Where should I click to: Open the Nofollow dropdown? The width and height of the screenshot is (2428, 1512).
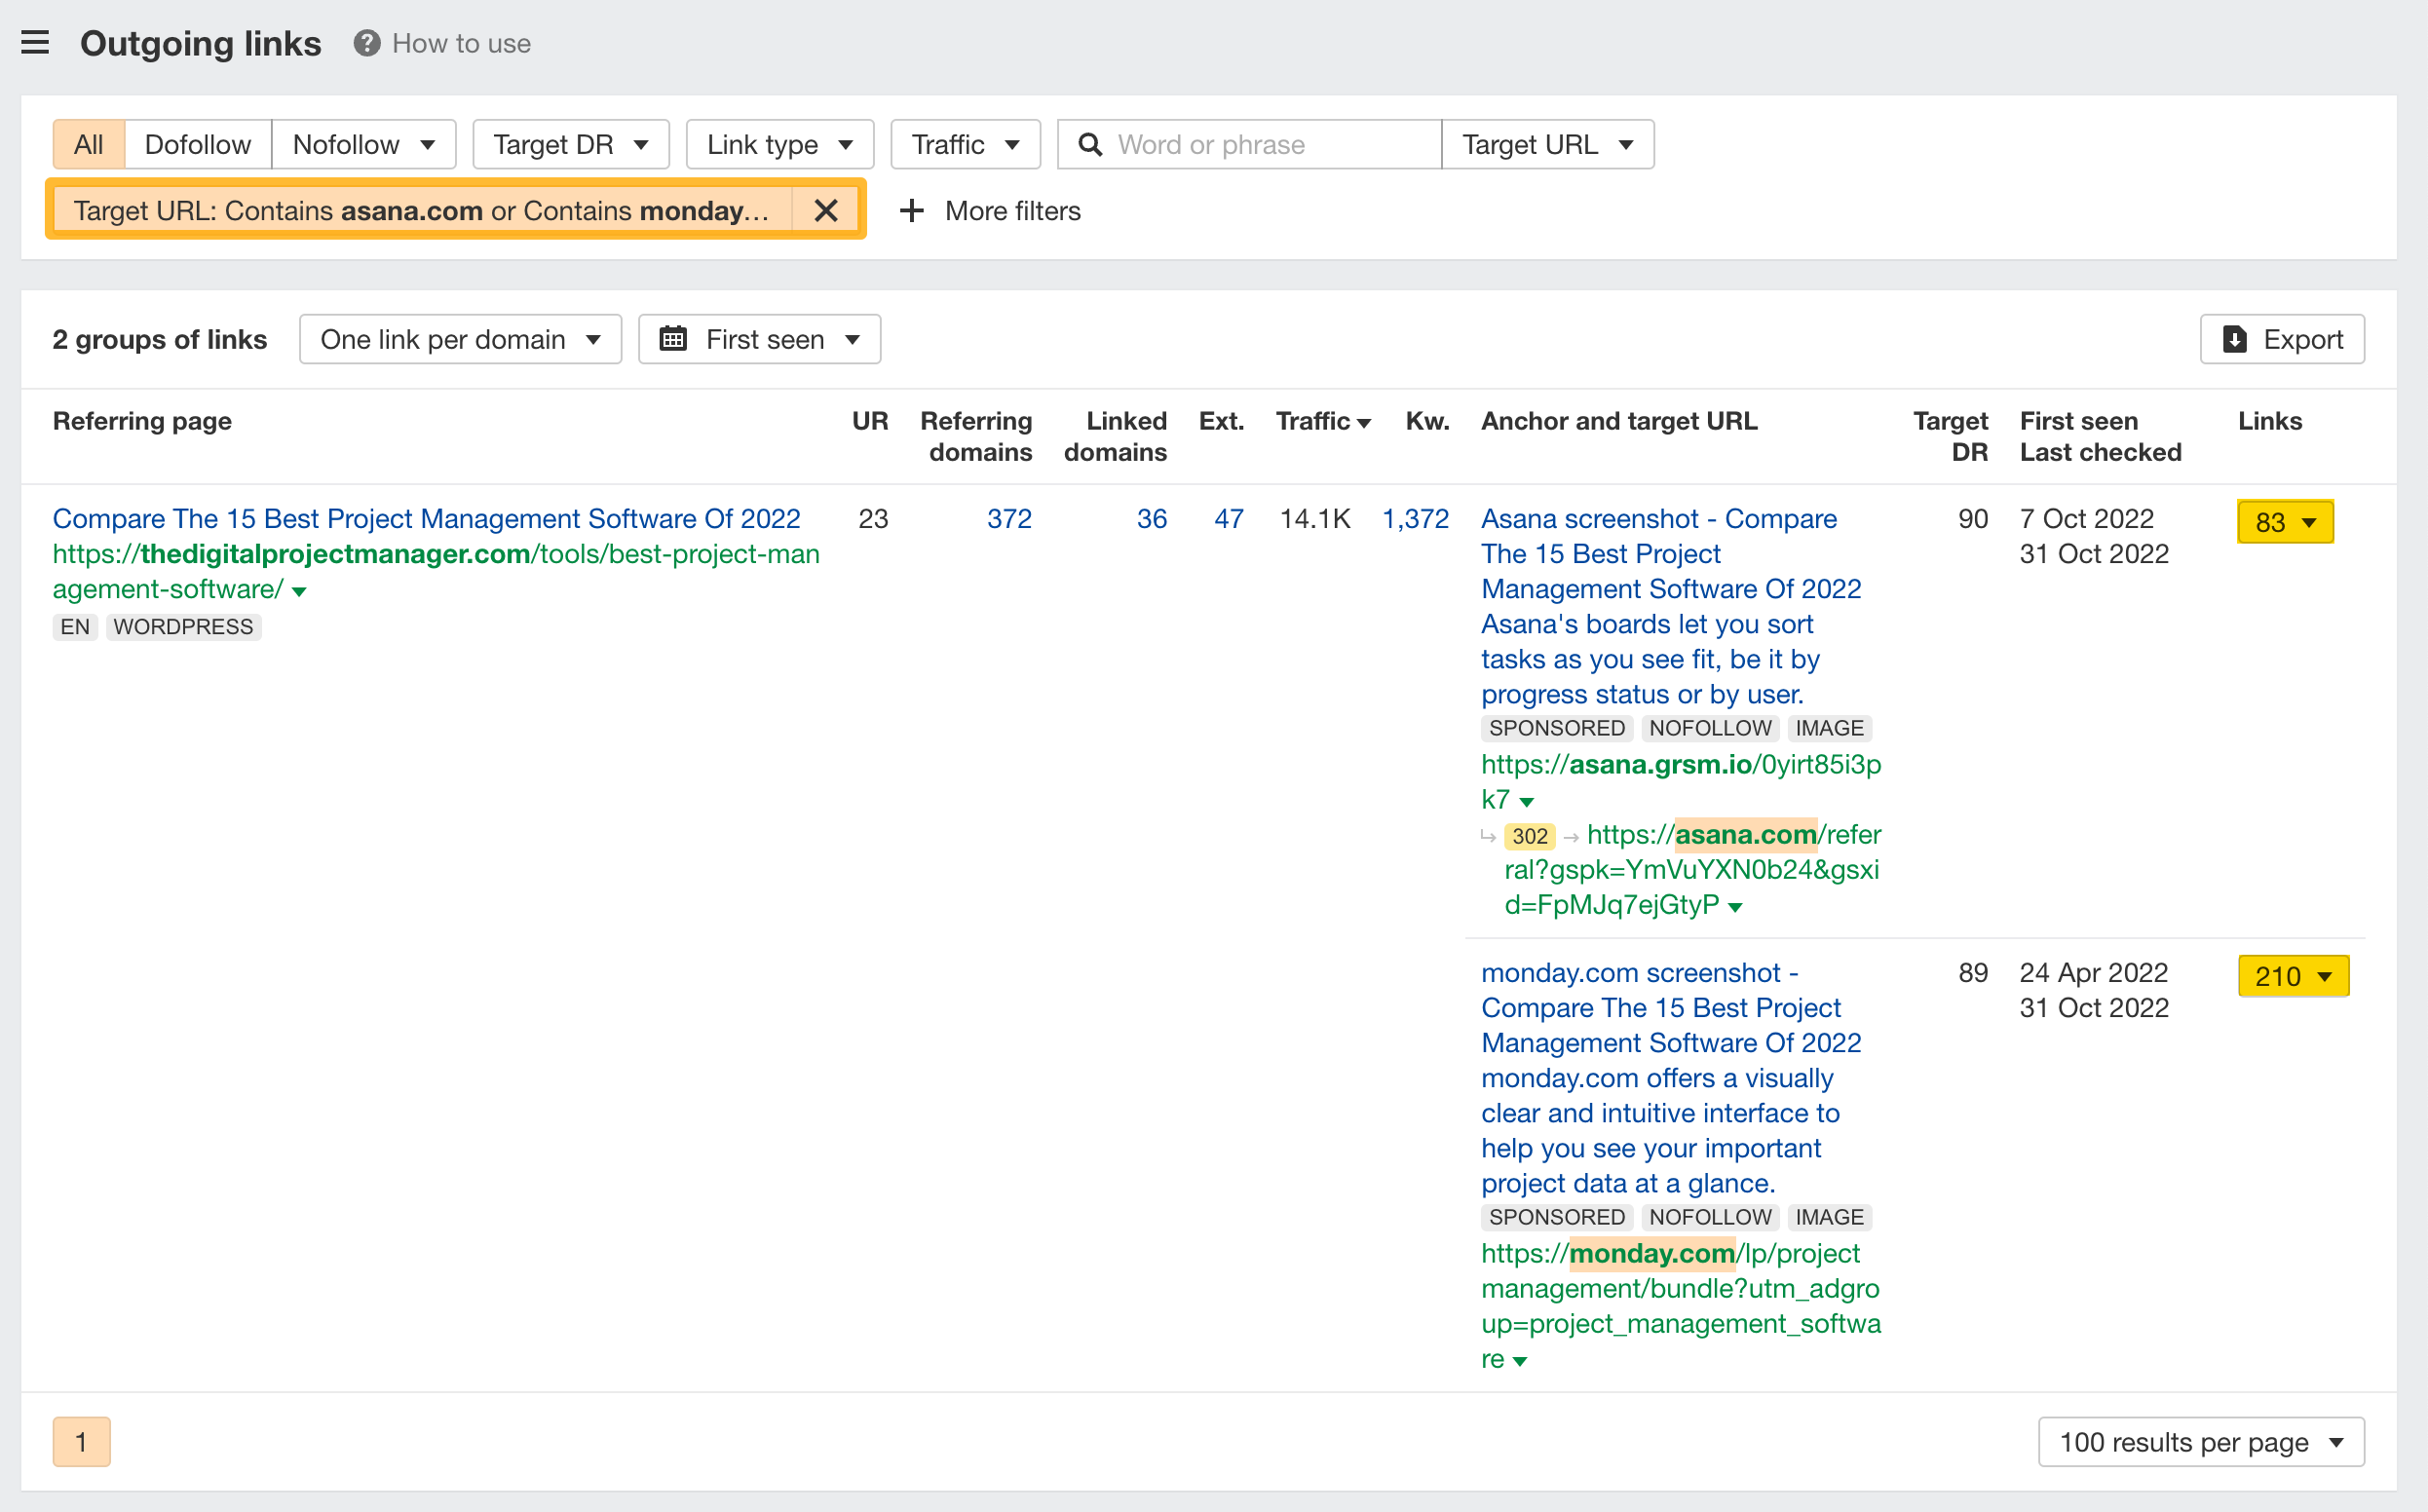pos(364,145)
